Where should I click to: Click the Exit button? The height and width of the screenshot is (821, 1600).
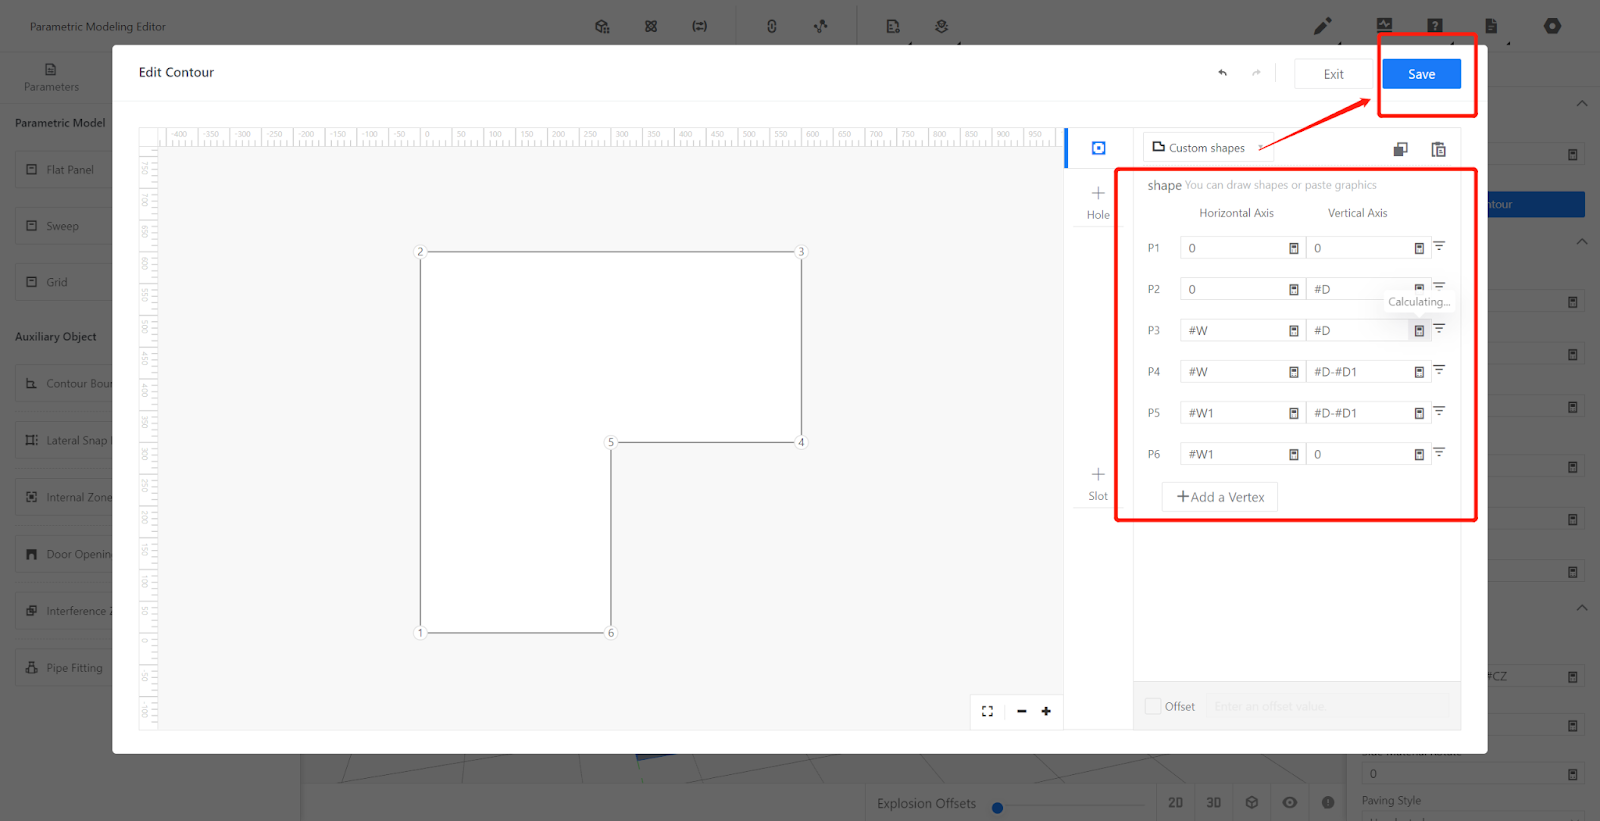point(1334,74)
